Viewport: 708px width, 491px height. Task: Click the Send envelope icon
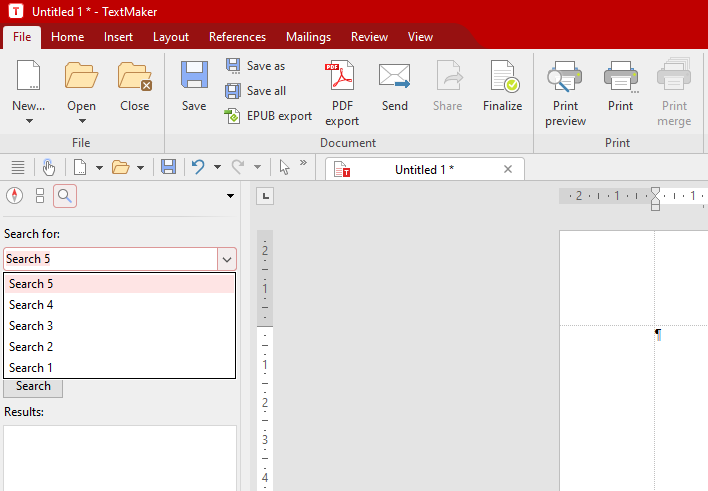(395, 75)
